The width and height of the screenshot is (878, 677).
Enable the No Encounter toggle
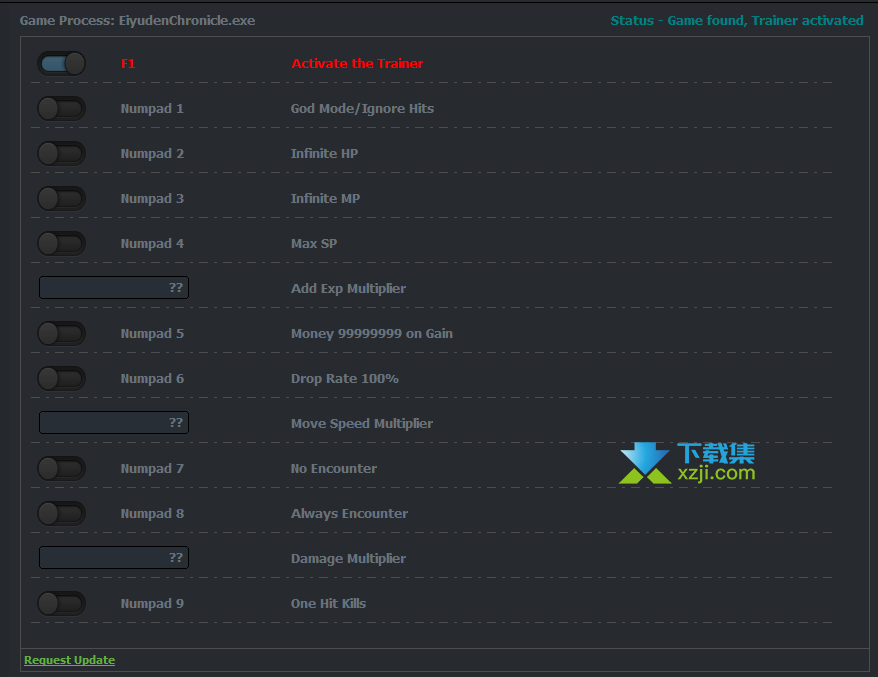(61, 468)
